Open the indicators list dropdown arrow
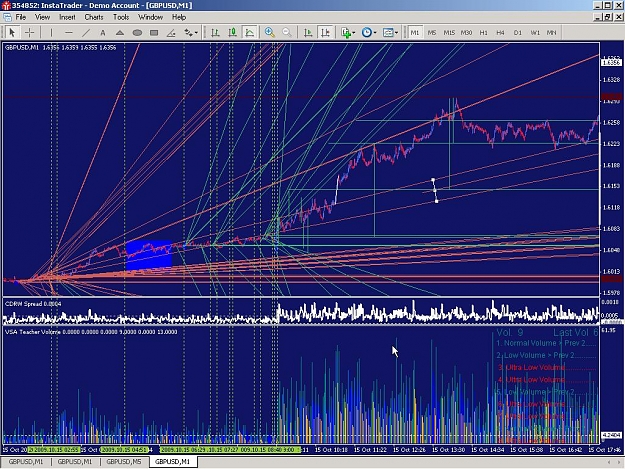This screenshot has width=625, height=469. point(354,33)
